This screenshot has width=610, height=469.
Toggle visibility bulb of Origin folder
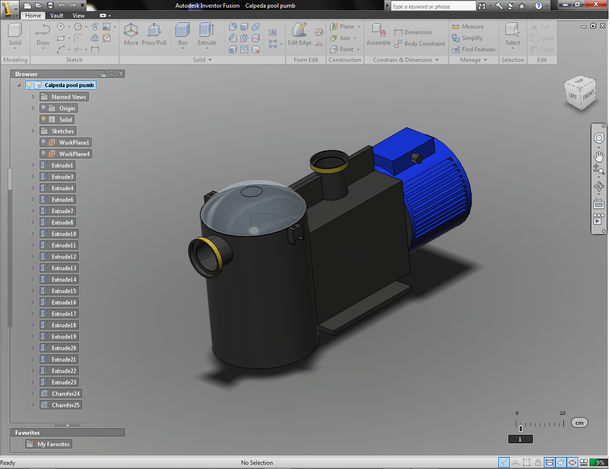pos(44,108)
